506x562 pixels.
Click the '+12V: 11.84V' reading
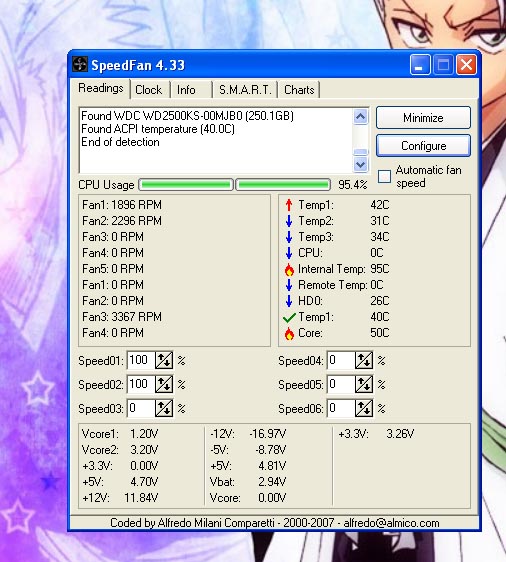point(120,498)
